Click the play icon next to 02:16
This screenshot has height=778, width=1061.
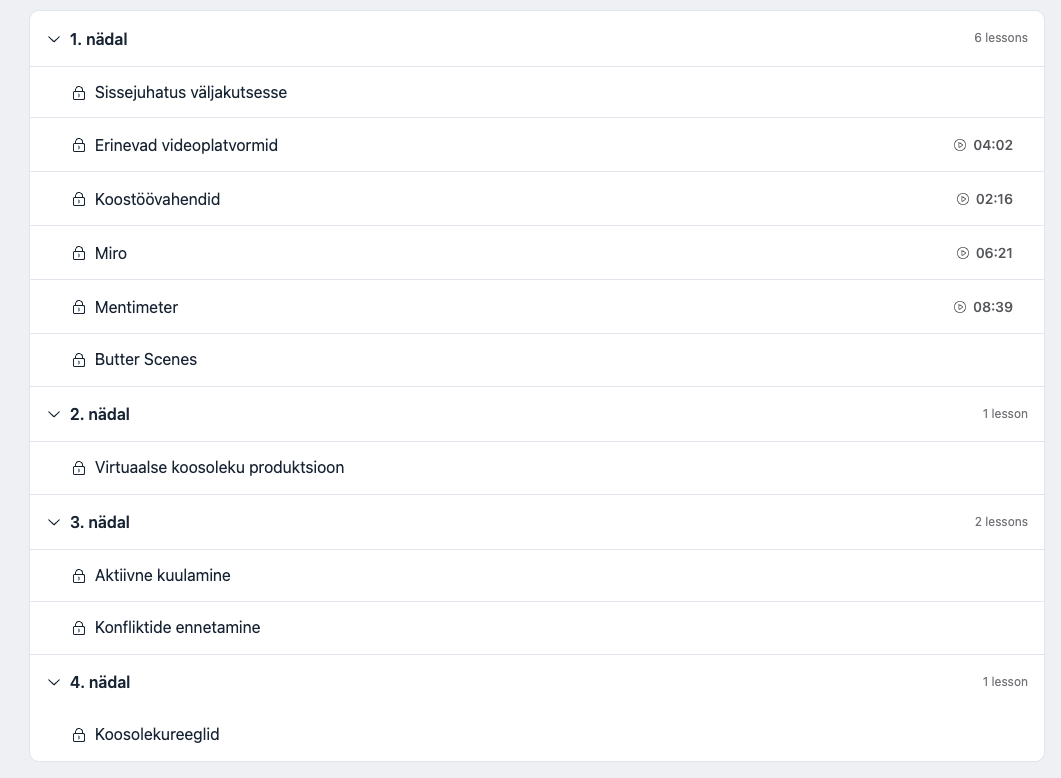(x=962, y=199)
